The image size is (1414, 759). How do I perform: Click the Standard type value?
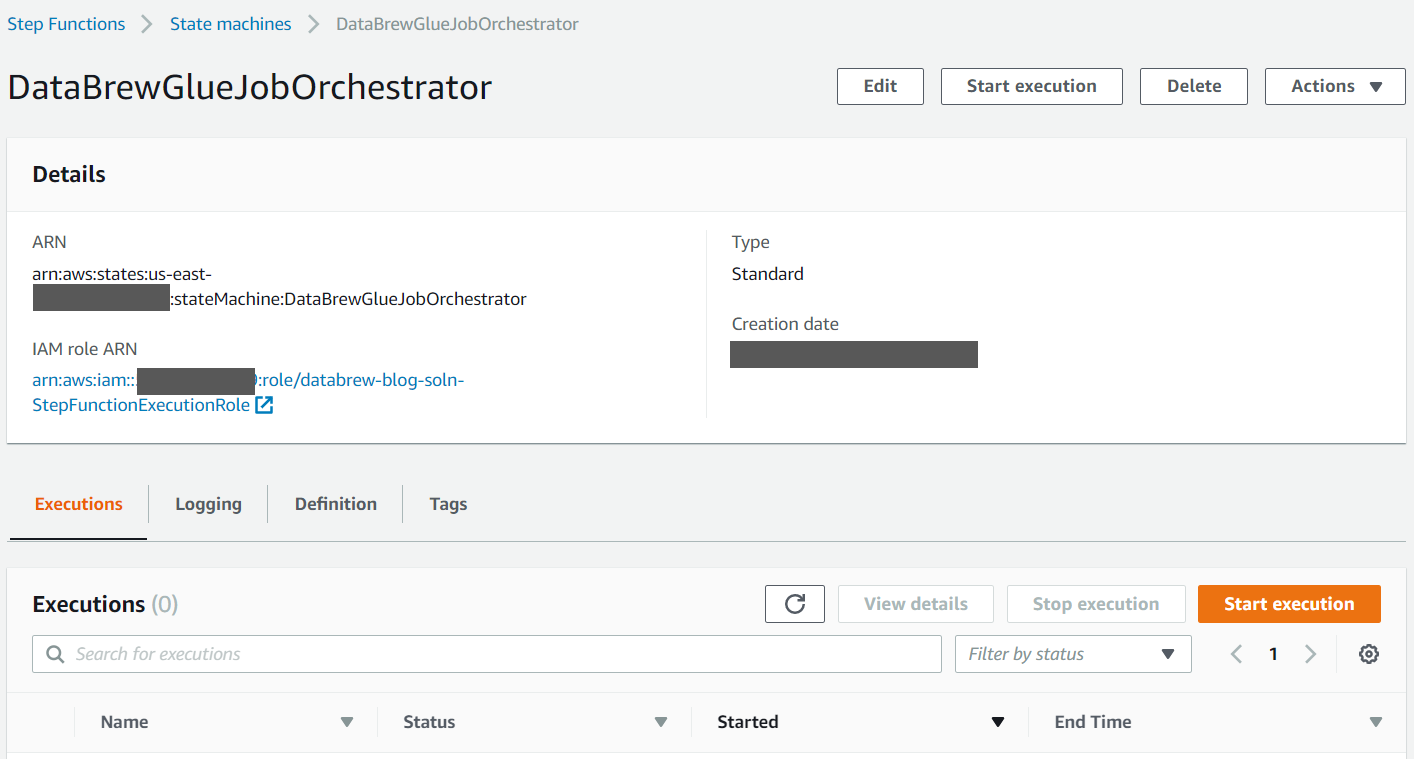tap(767, 274)
